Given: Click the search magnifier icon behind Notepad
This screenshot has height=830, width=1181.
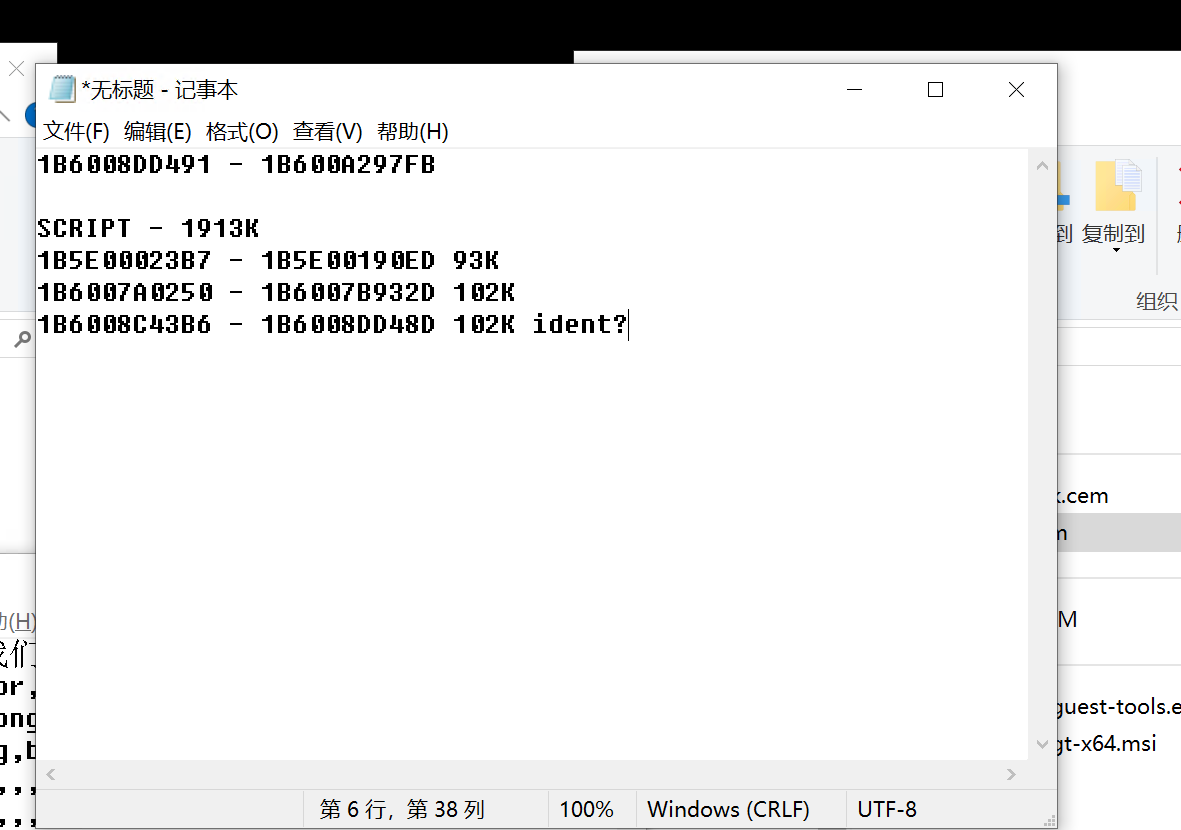Looking at the screenshot, I should 21,340.
